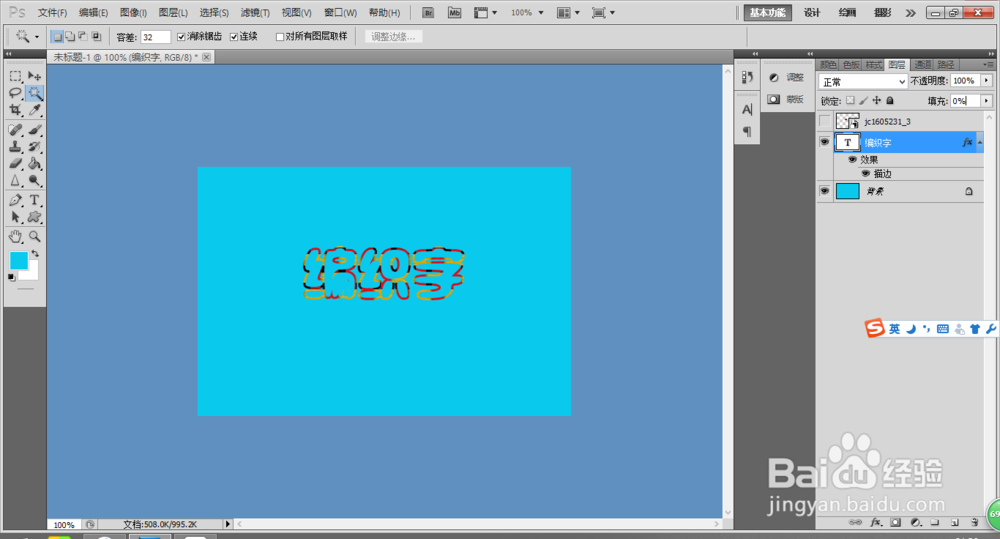This screenshot has width=1000, height=539.
Task: Create new fill or adjustment layer
Action: [915, 522]
